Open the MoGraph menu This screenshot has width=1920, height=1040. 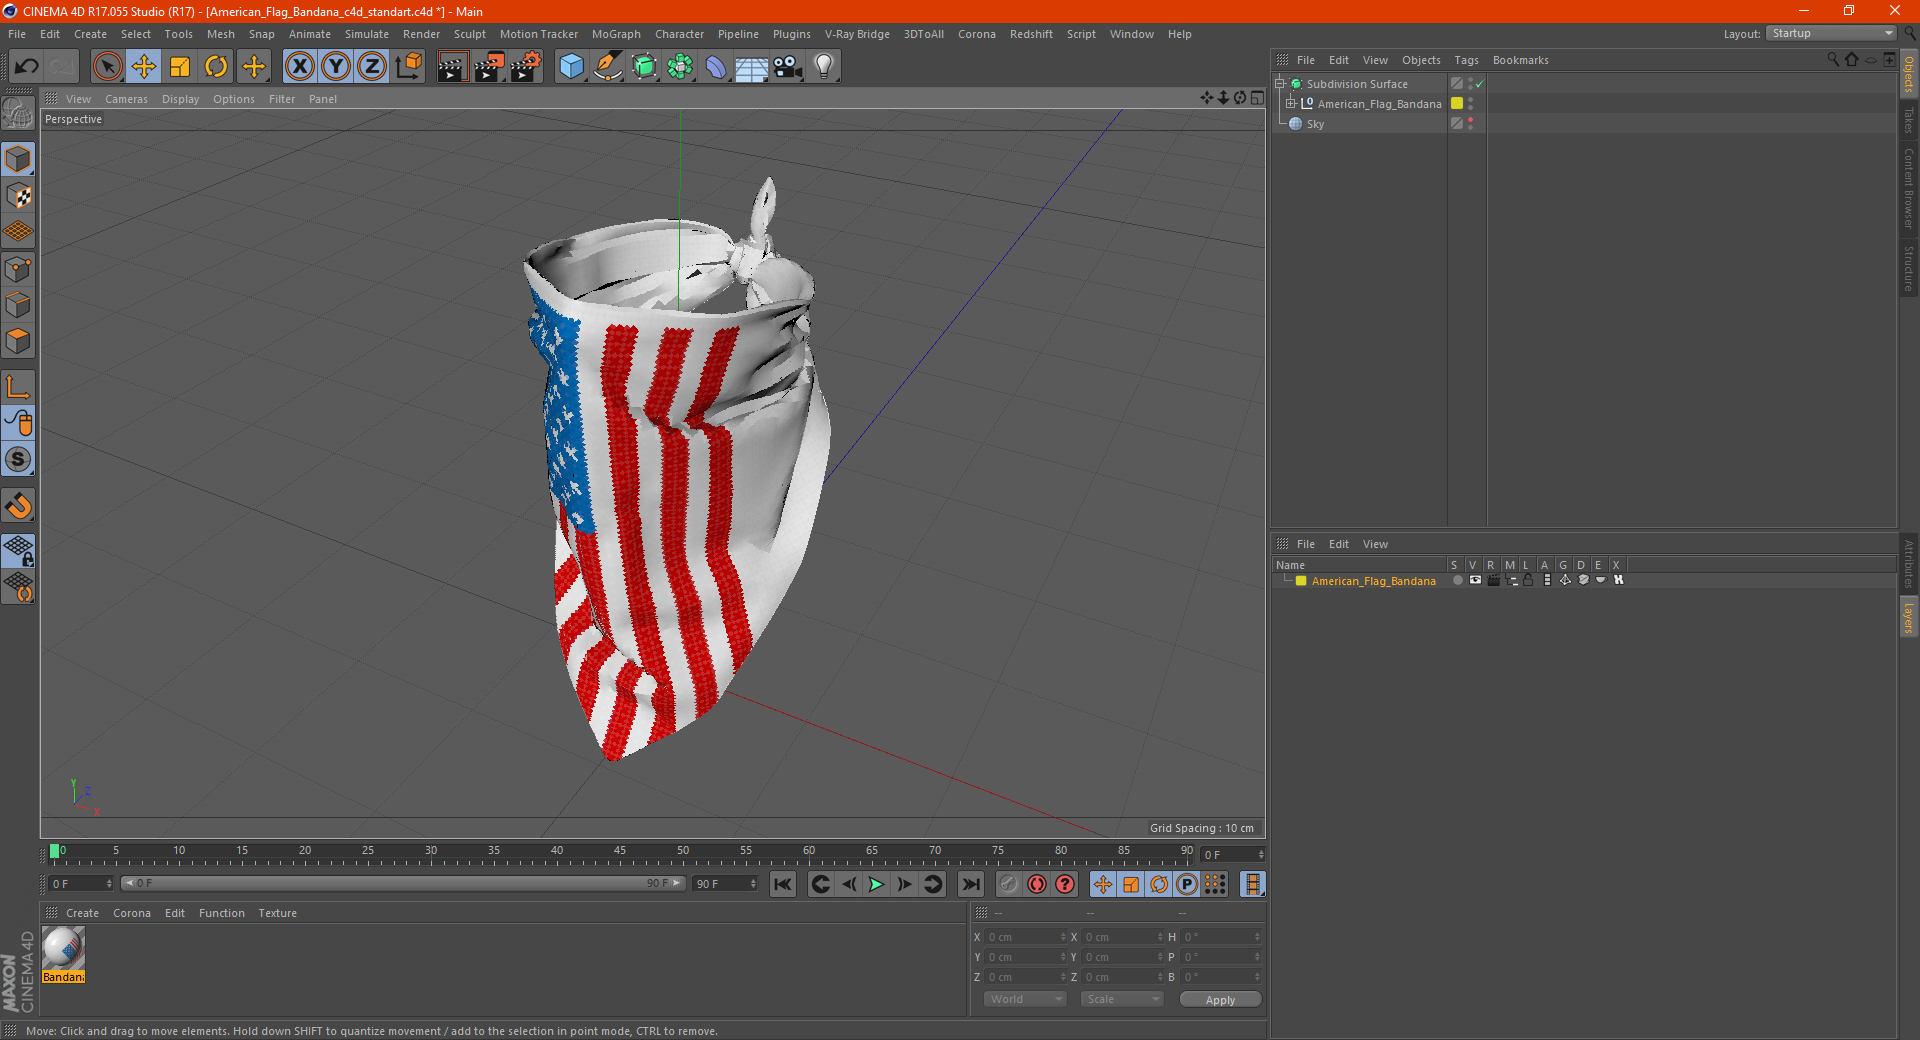[616, 34]
